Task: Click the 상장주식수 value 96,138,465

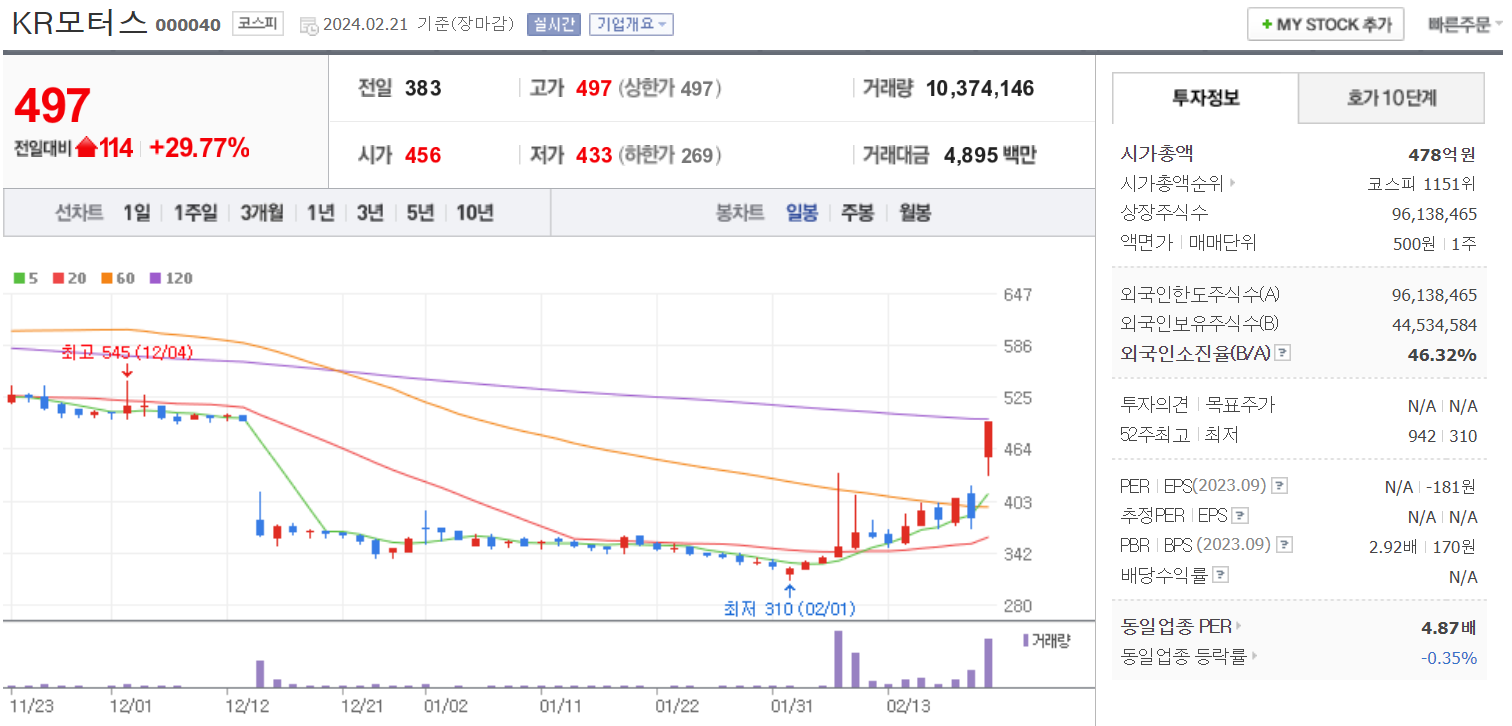Action: [1434, 213]
